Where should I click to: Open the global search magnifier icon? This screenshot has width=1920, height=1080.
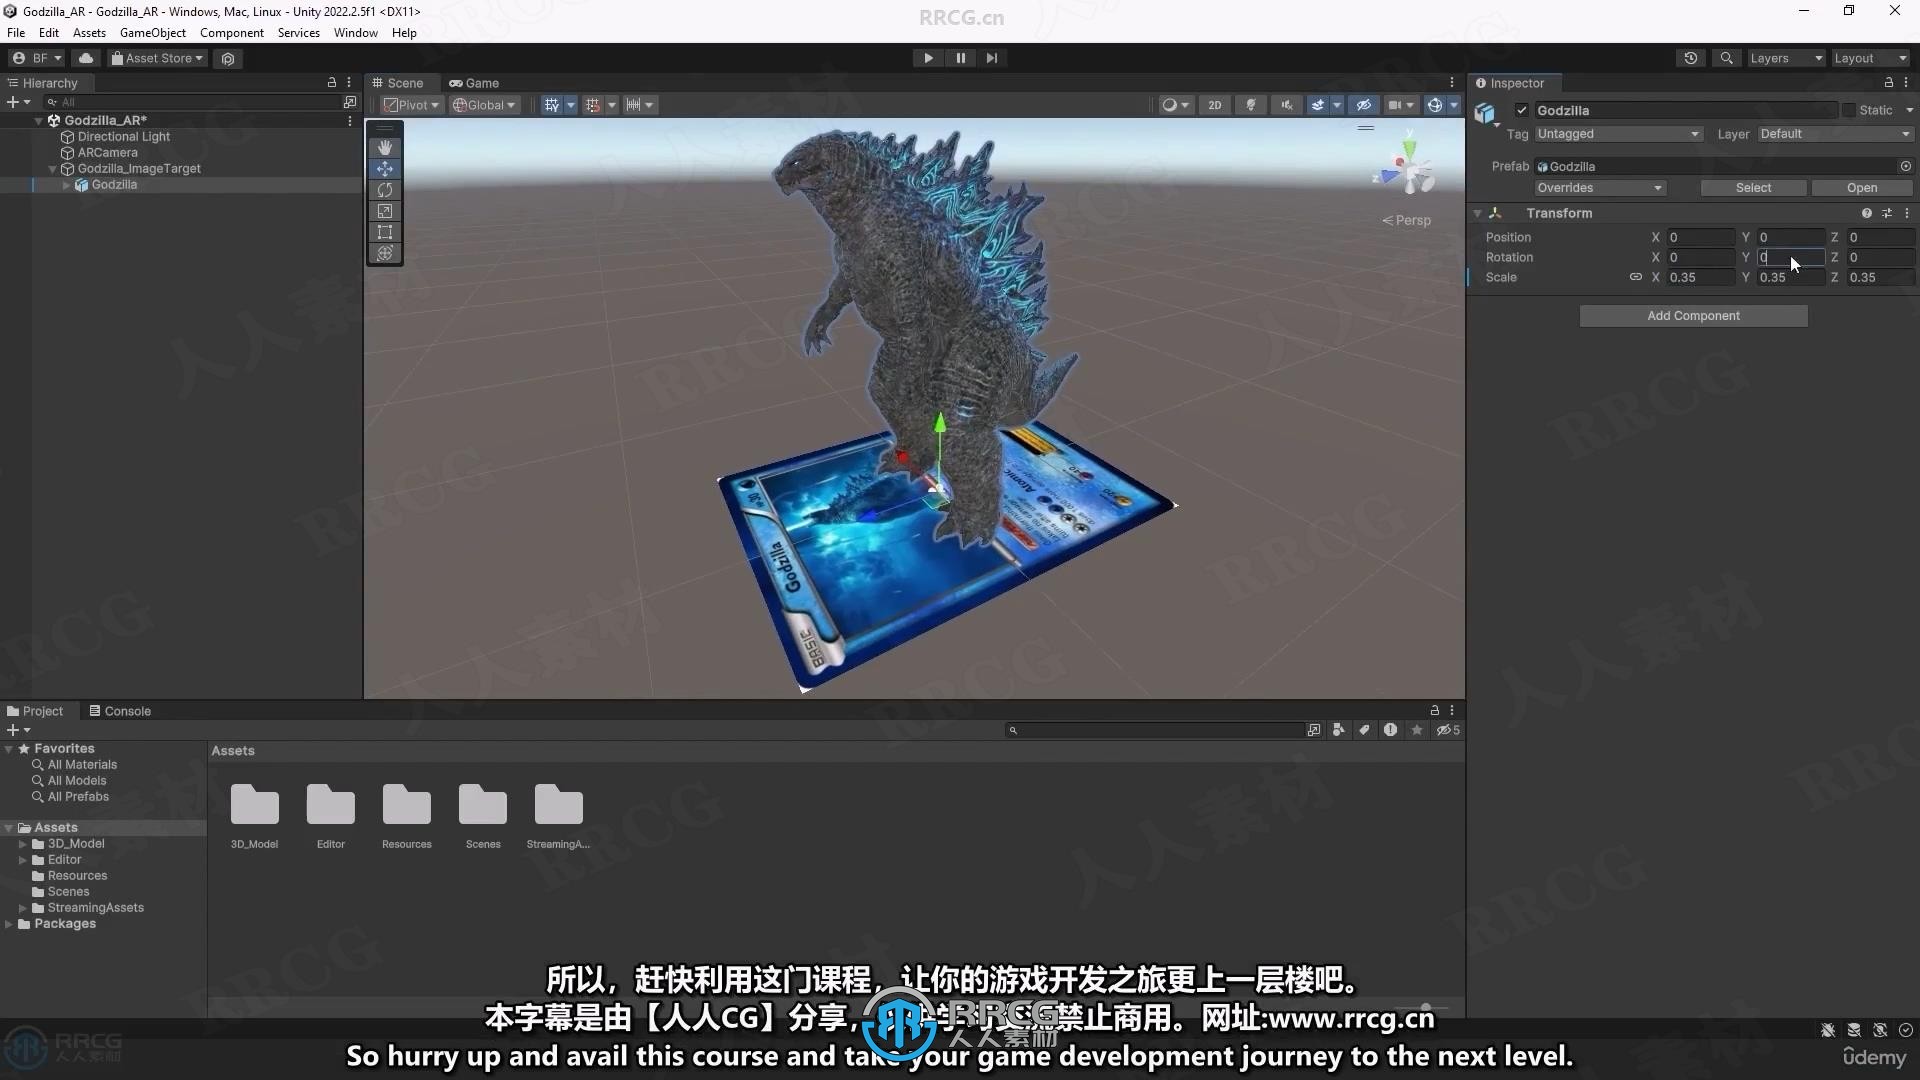tap(1726, 58)
